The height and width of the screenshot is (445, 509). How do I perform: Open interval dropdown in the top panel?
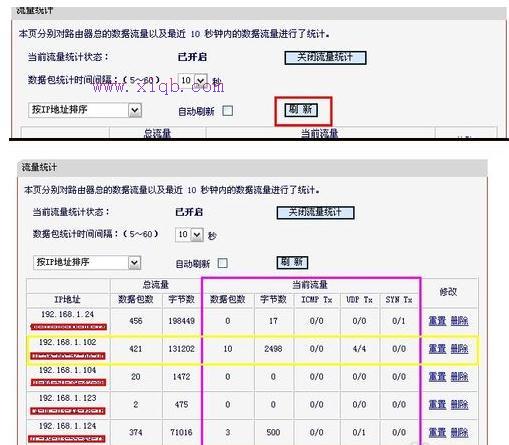193,80
